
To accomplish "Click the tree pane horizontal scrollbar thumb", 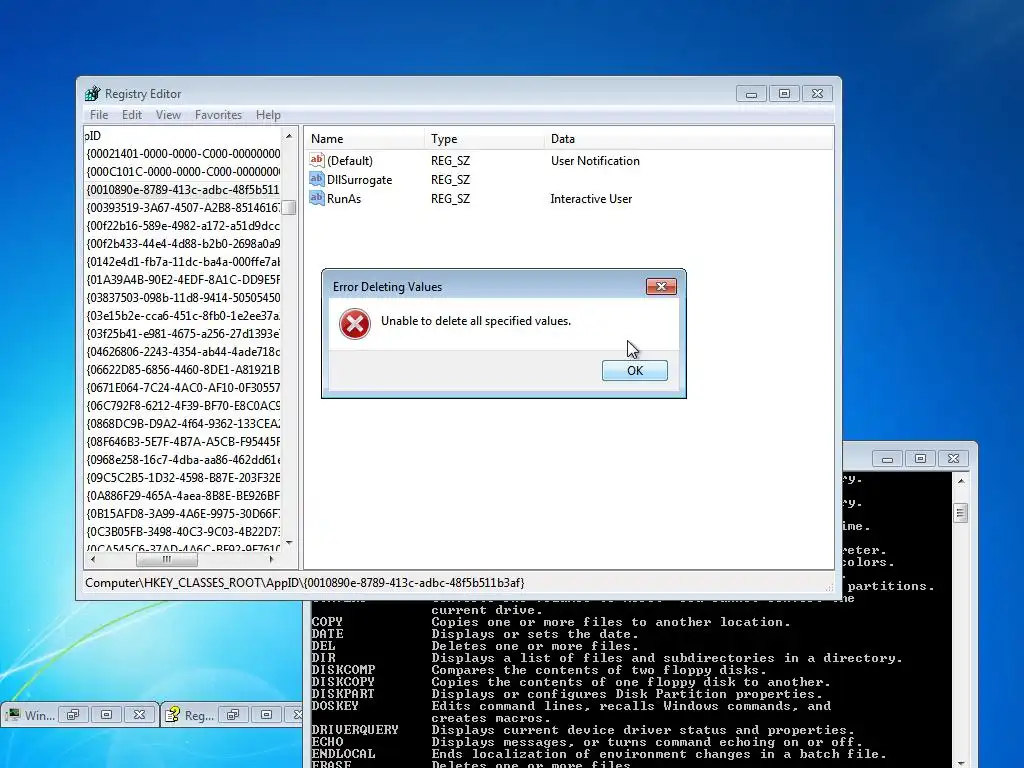I will [x=167, y=560].
